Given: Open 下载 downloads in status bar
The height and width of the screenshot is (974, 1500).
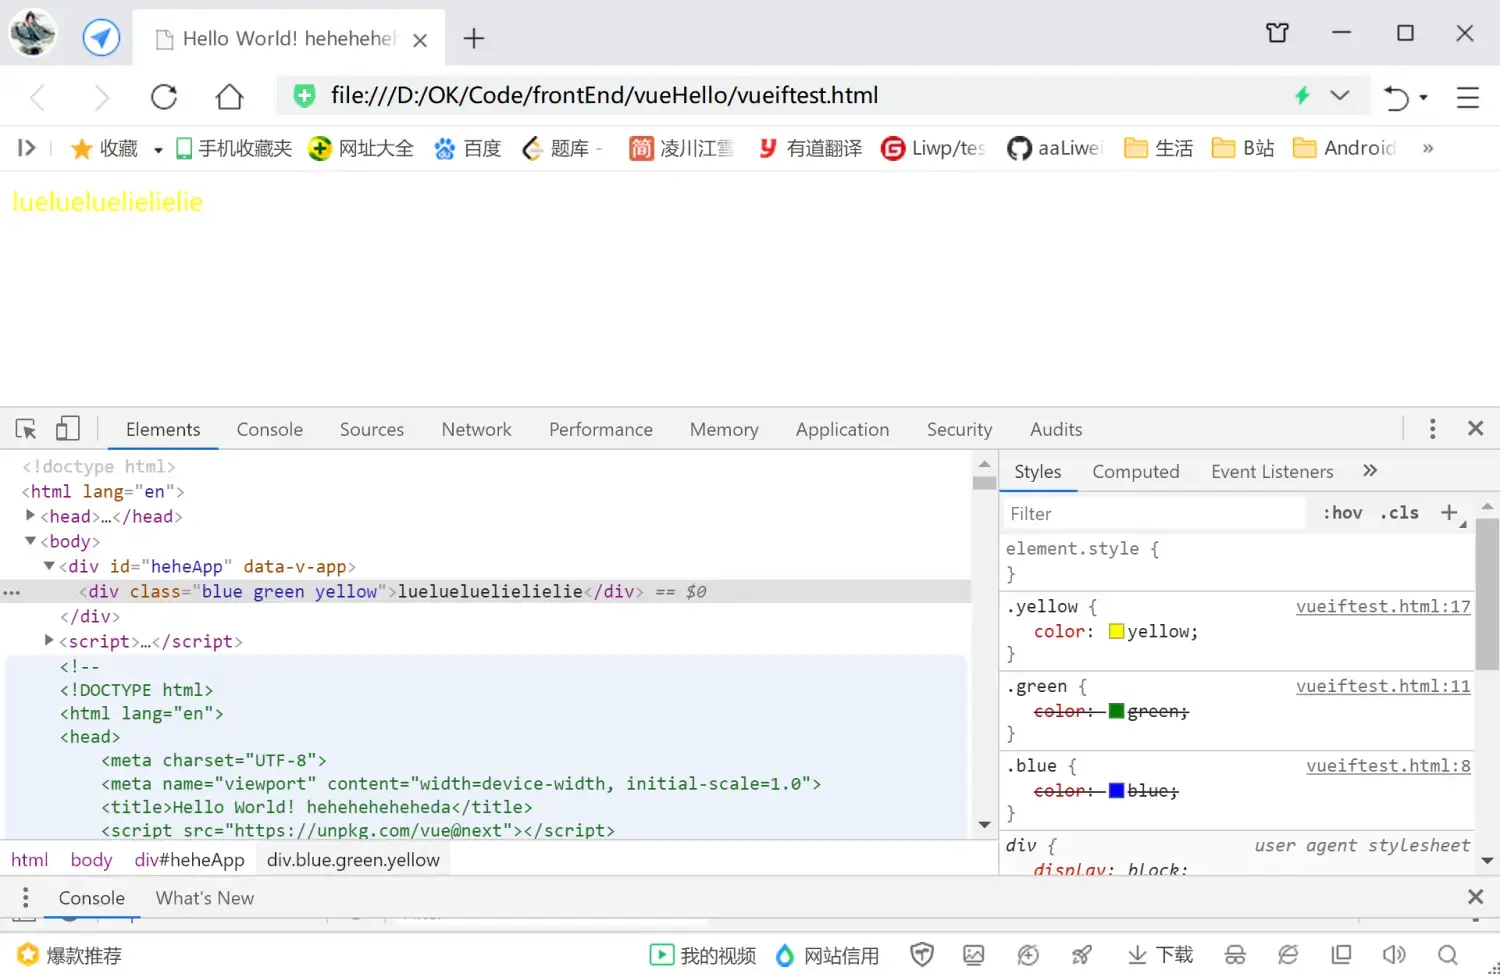Looking at the screenshot, I should pos(1160,955).
